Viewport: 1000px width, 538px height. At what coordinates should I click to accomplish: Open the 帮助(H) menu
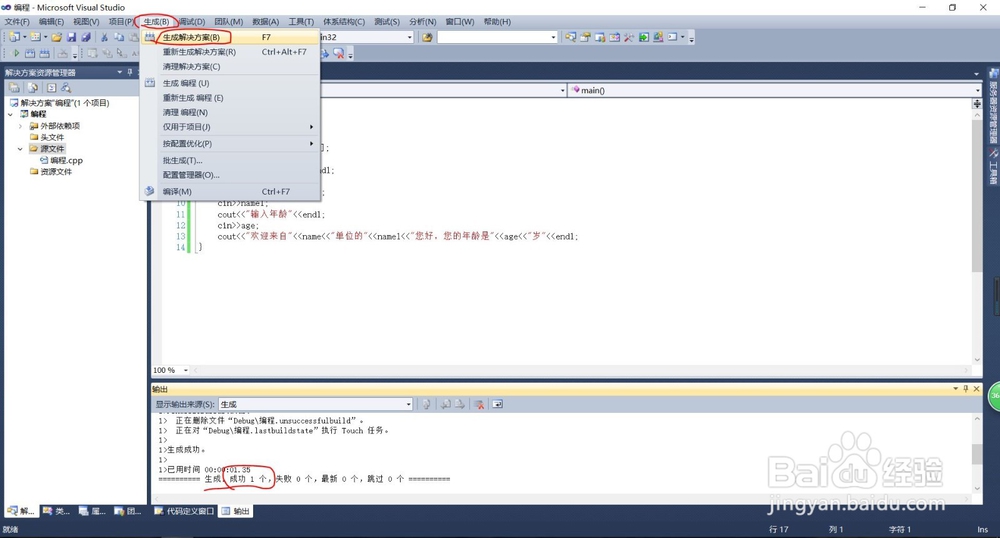[x=497, y=22]
